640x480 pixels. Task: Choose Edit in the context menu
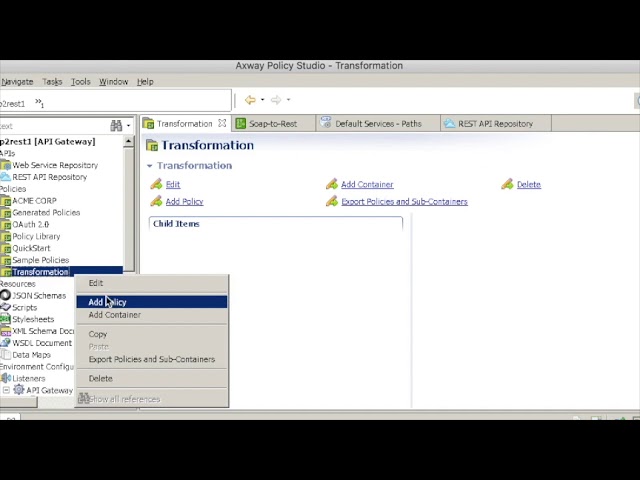pos(152,283)
